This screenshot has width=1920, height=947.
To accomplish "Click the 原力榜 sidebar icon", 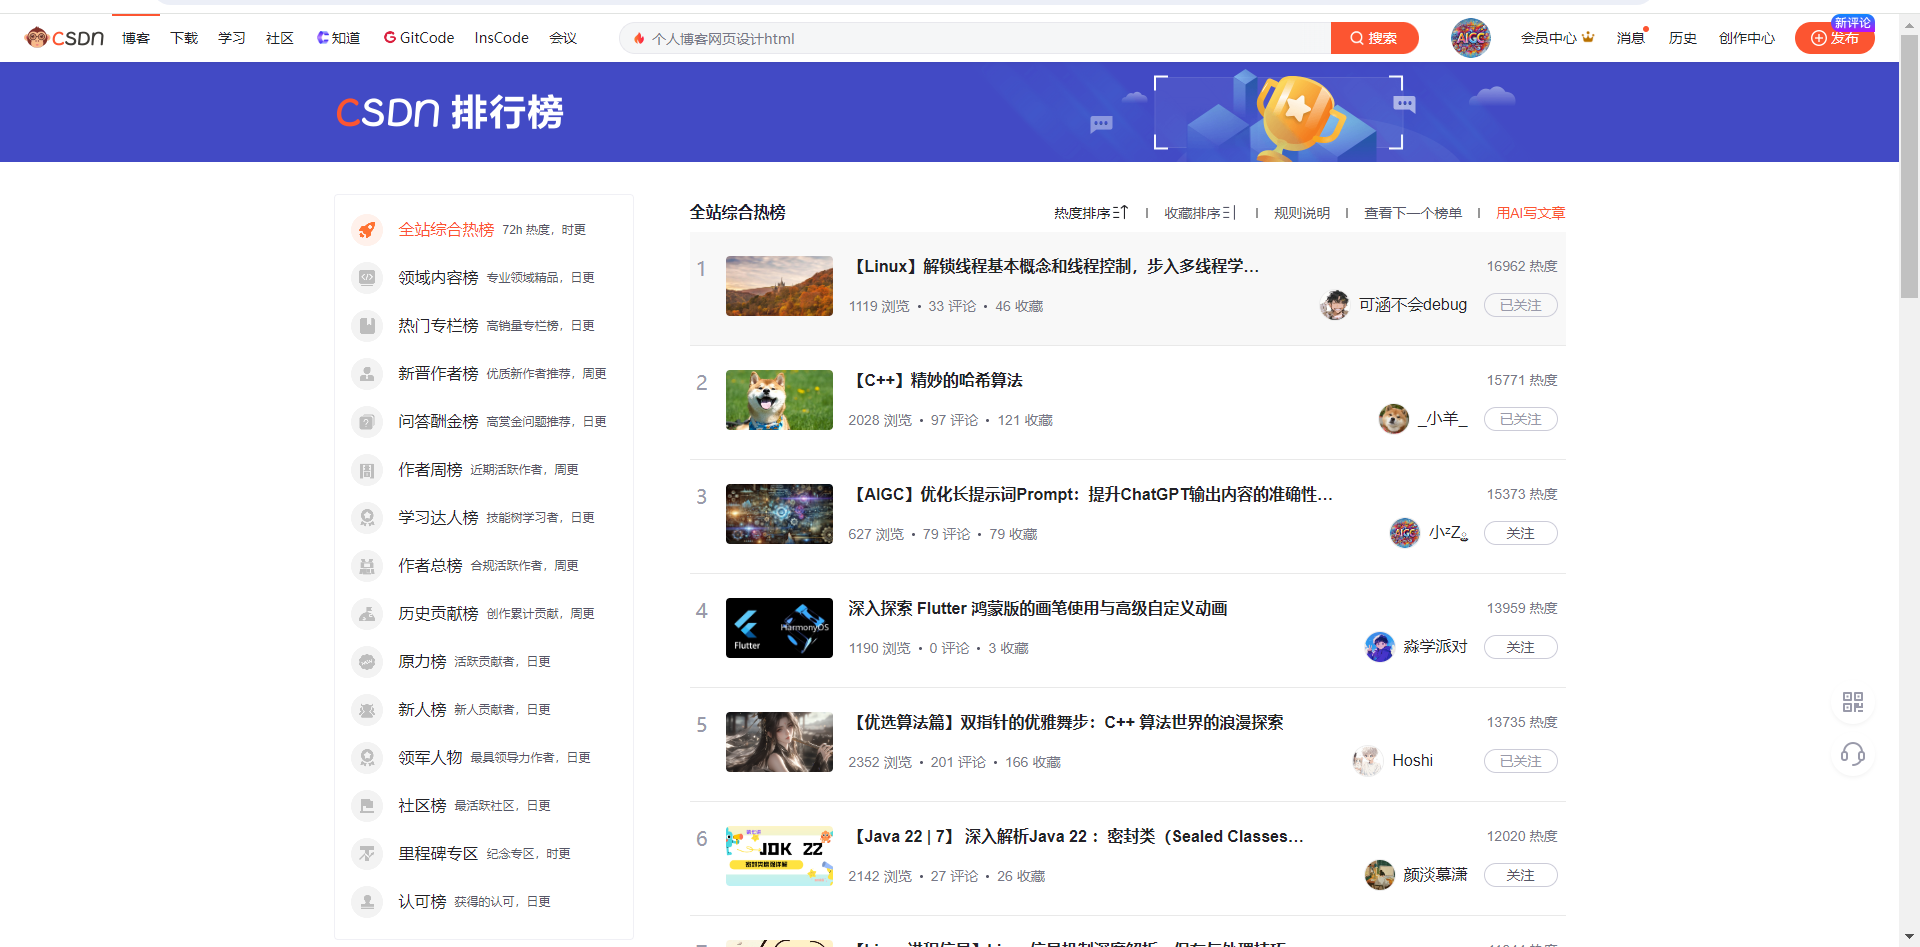I will pyautogui.click(x=367, y=662).
